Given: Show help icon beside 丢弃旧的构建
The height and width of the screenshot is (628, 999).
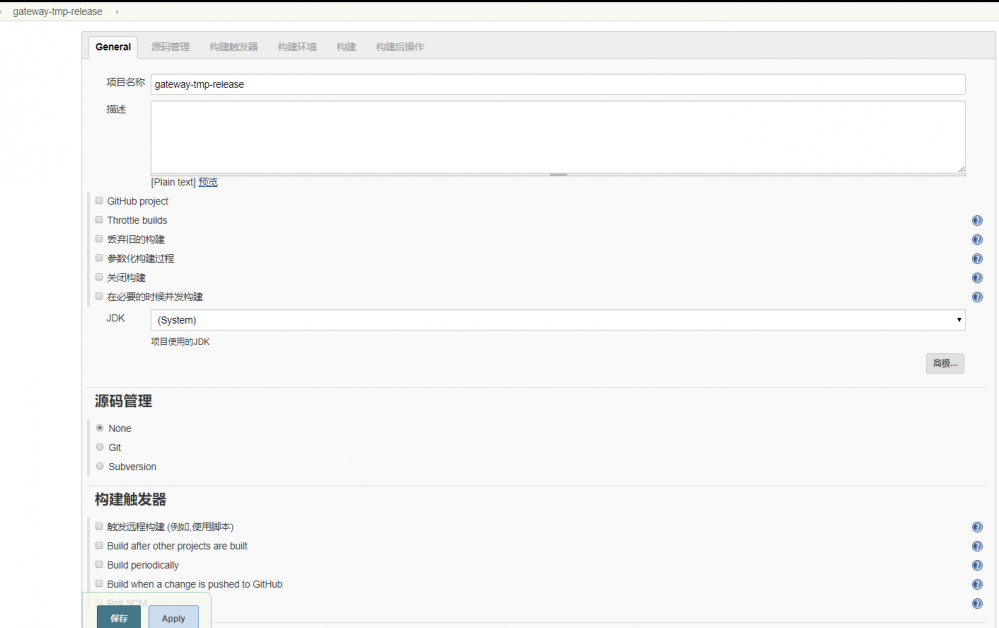Looking at the screenshot, I should 977,239.
